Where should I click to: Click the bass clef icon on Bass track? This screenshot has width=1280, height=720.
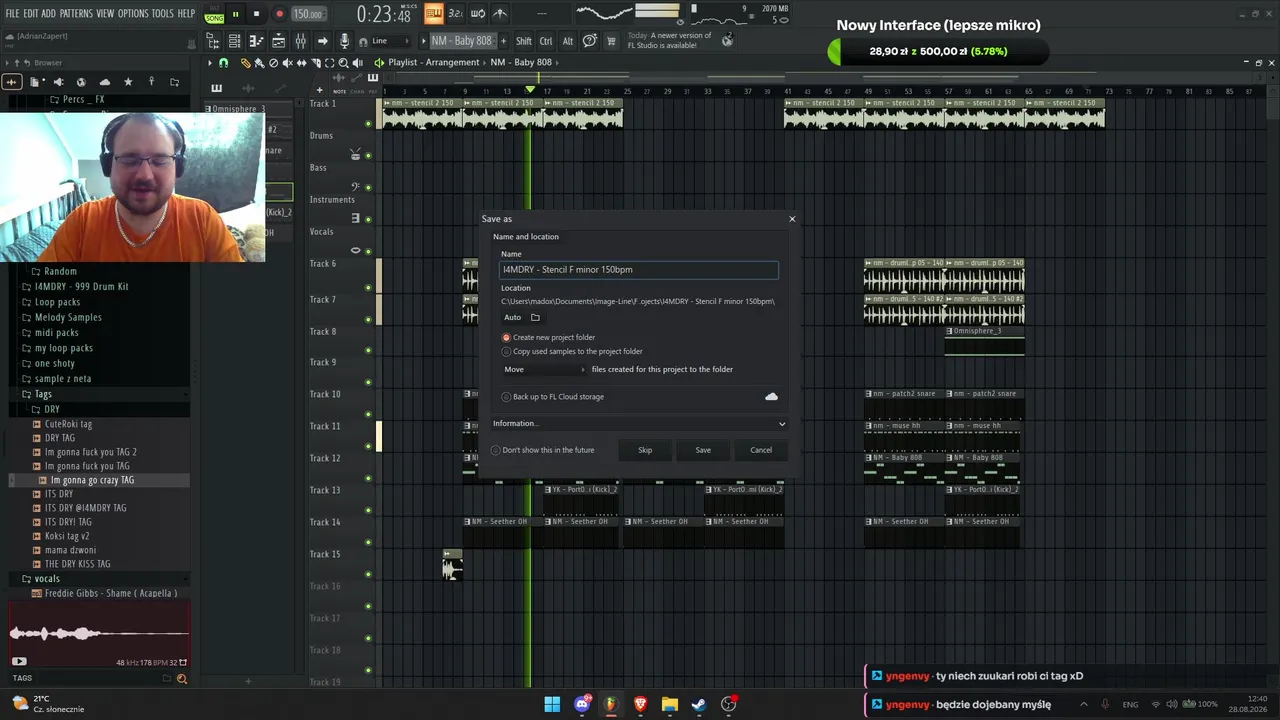click(x=355, y=186)
